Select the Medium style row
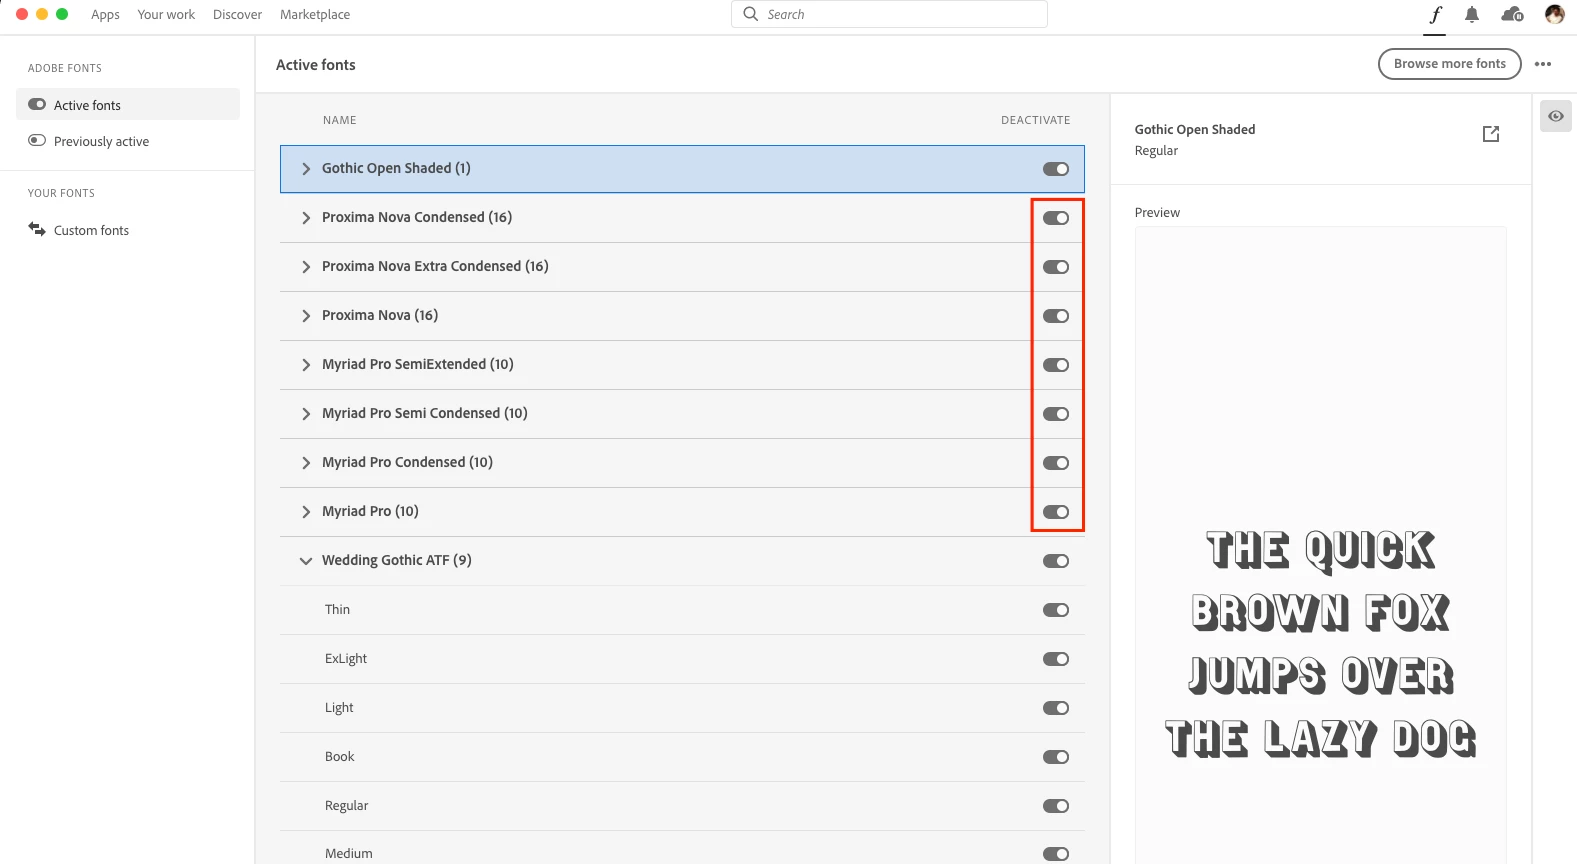1577x864 pixels. [682, 848]
